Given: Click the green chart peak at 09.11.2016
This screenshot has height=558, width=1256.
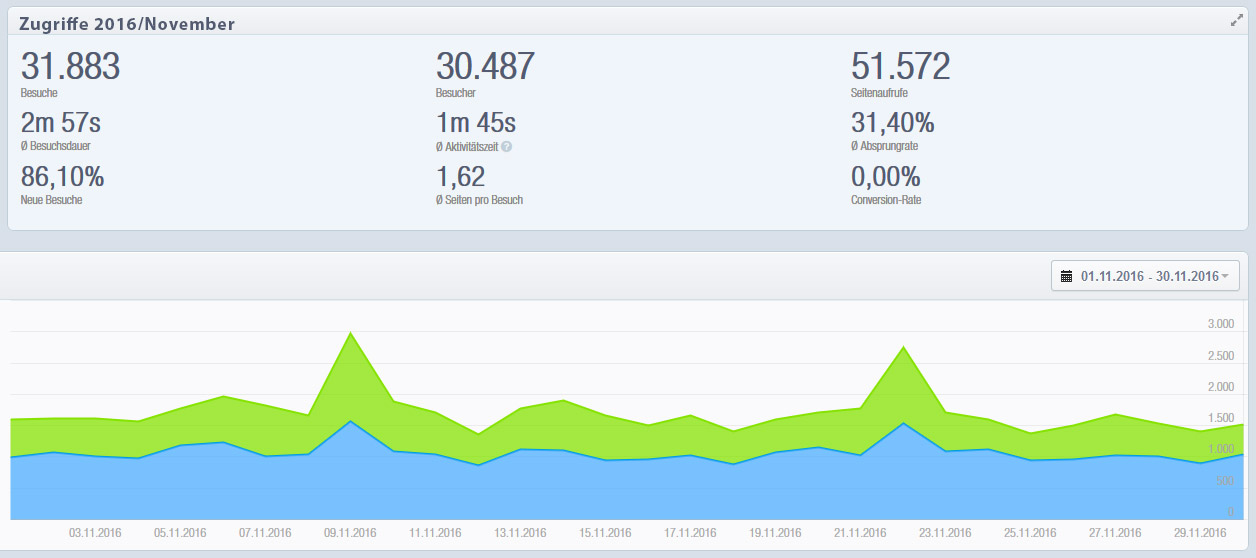Looking at the screenshot, I should click(349, 334).
